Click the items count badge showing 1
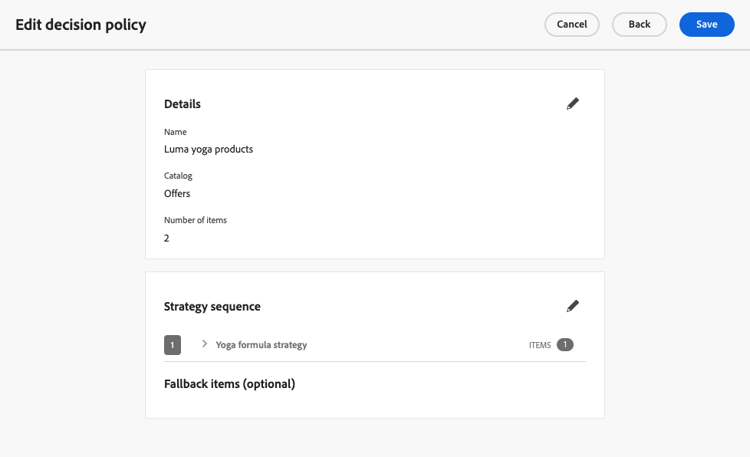750x457 pixels. click(565, 345)
